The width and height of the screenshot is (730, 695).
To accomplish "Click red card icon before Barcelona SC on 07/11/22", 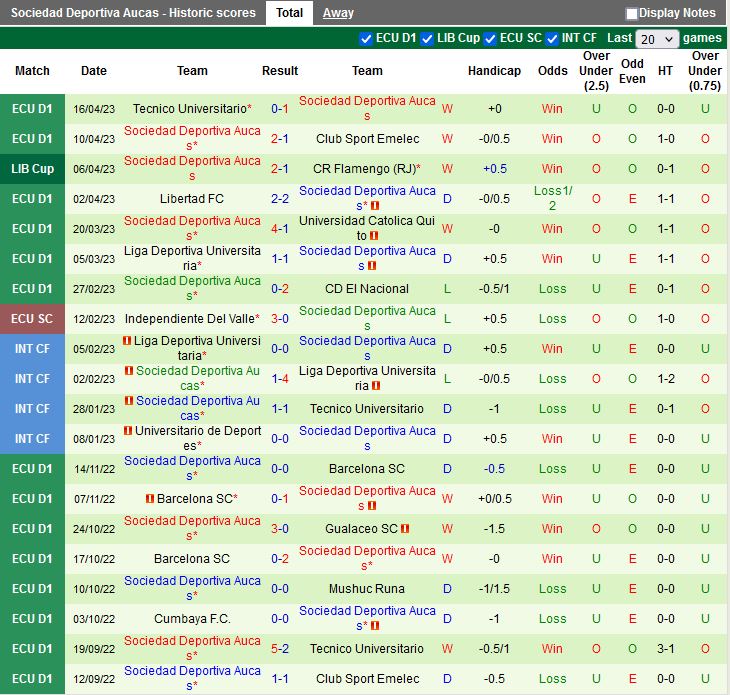I will 150,499.
